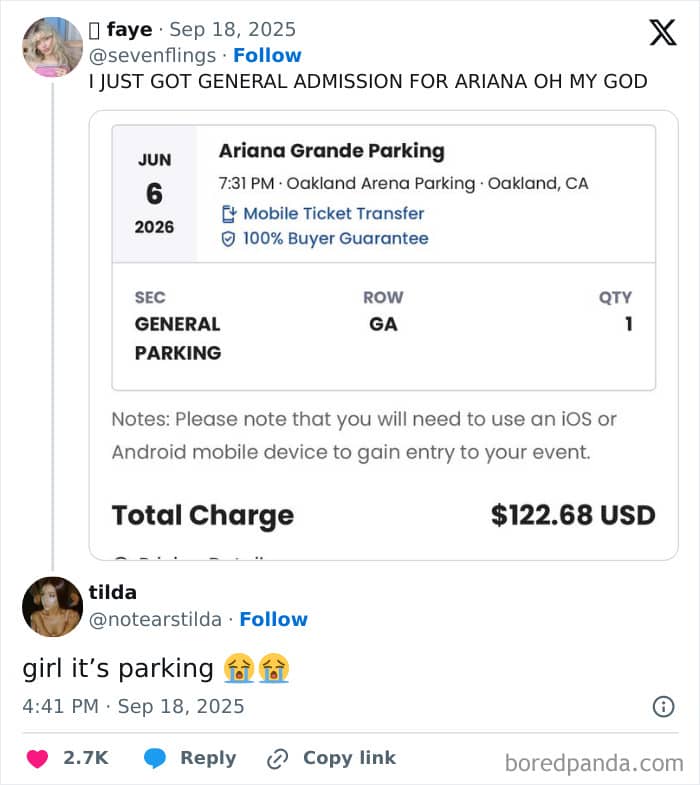
Task: Click the 2.7K likes count
Action: point(85,758)
